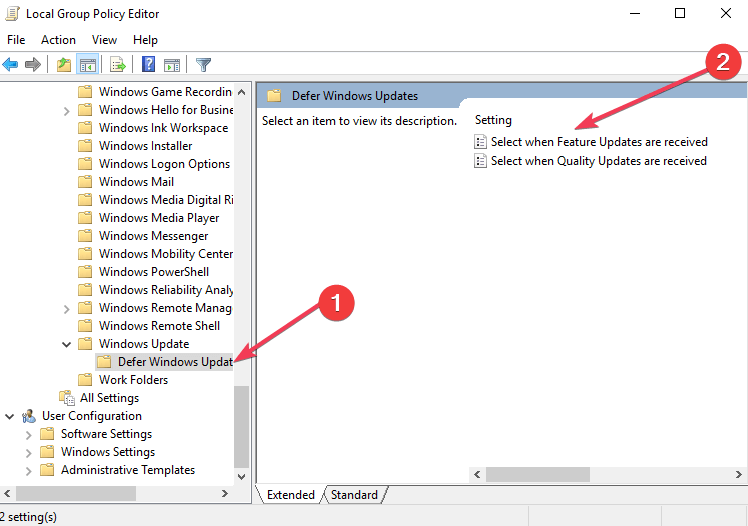This screenshot has height=526, width=748.
Task: Select Windows Ink Workspace tree item
Action: [163, 128]
